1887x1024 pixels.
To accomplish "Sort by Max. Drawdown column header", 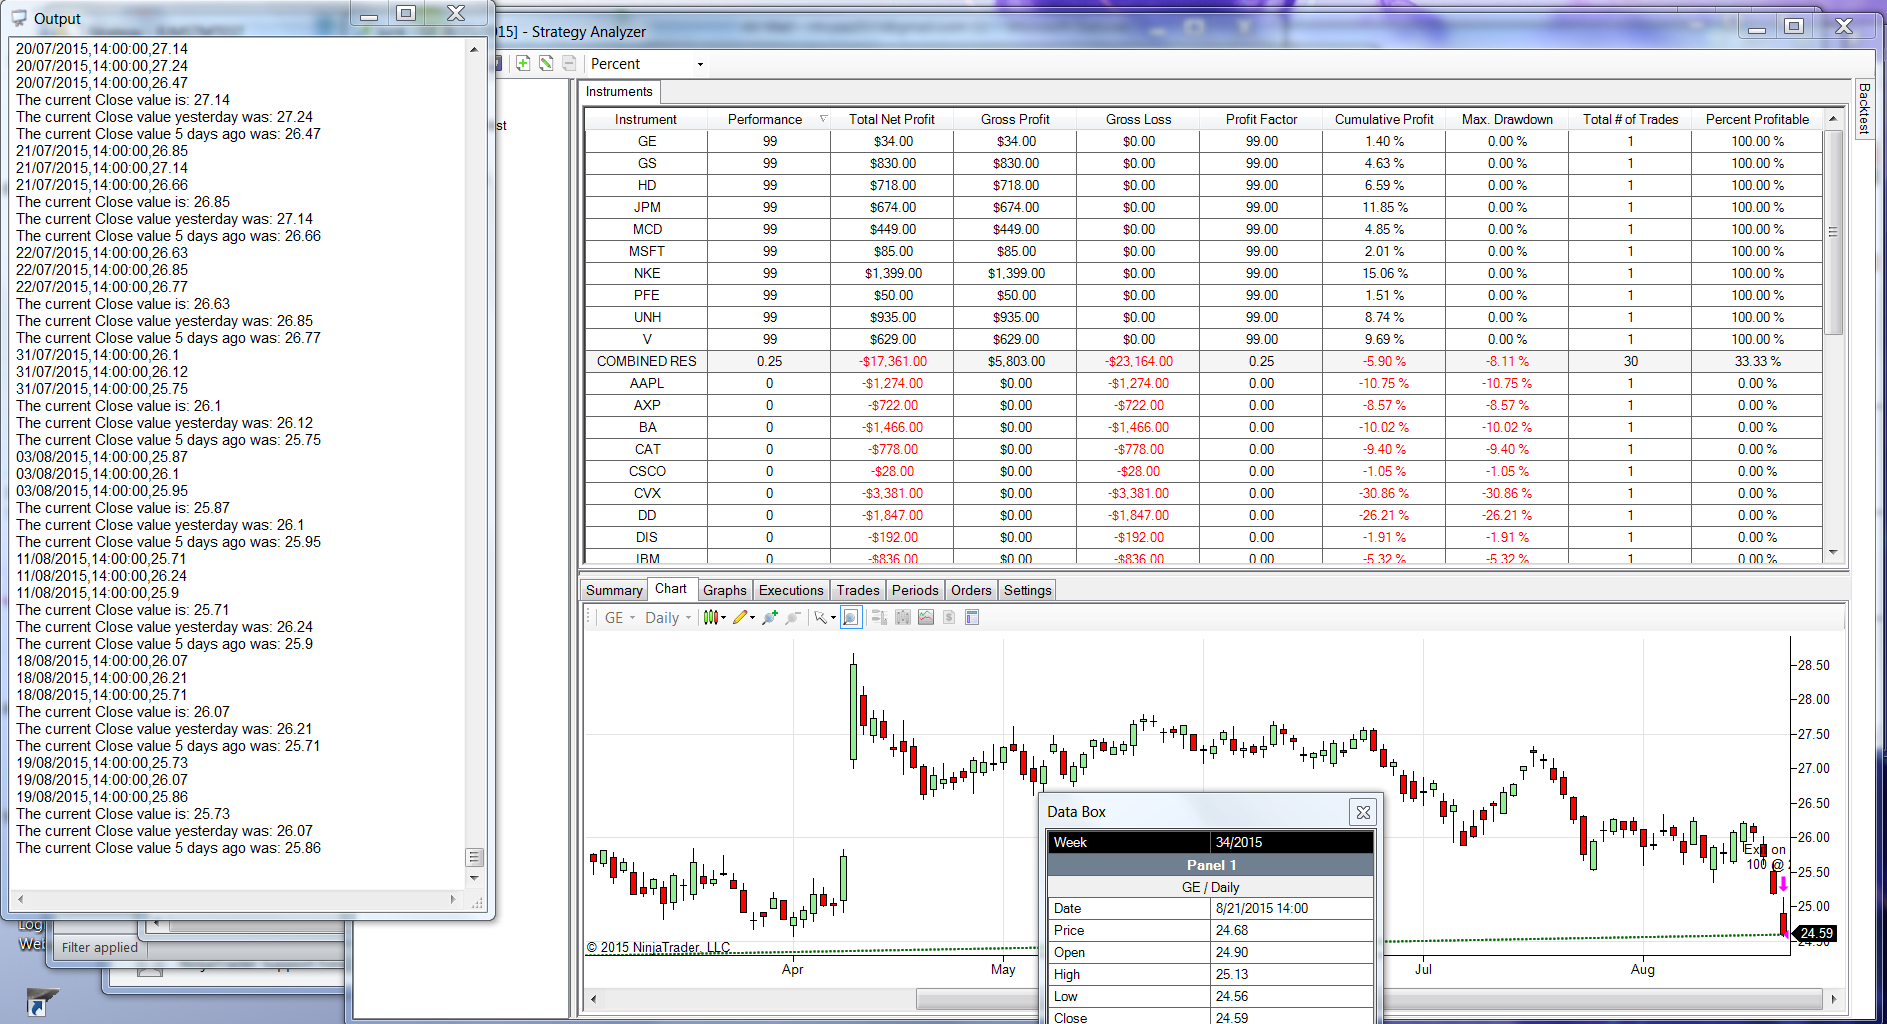I will 1507,119.
